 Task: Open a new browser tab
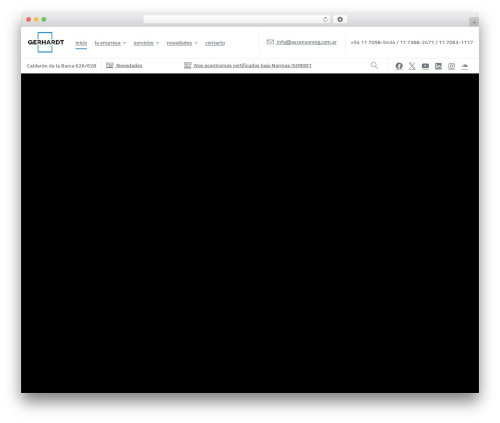[x=474, y=22]
